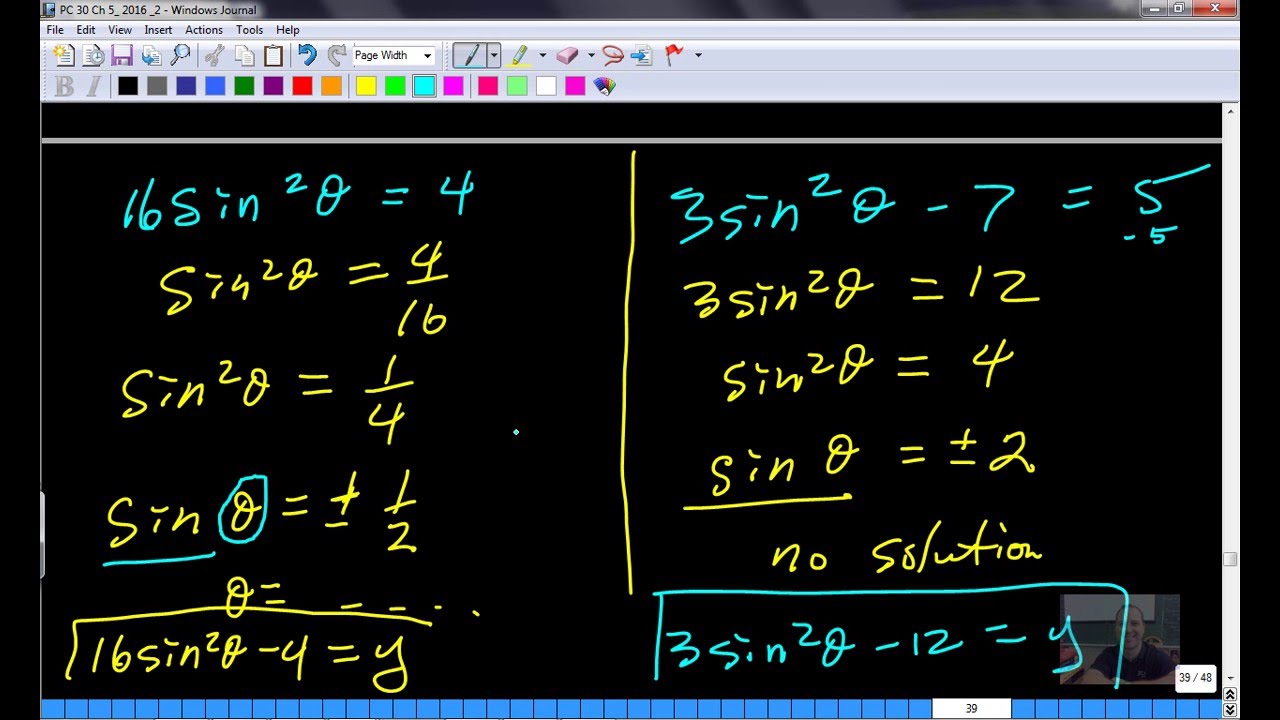Click the Redo arrow icon
Viewport: 1280px width, 720px height.
(337, 56)
